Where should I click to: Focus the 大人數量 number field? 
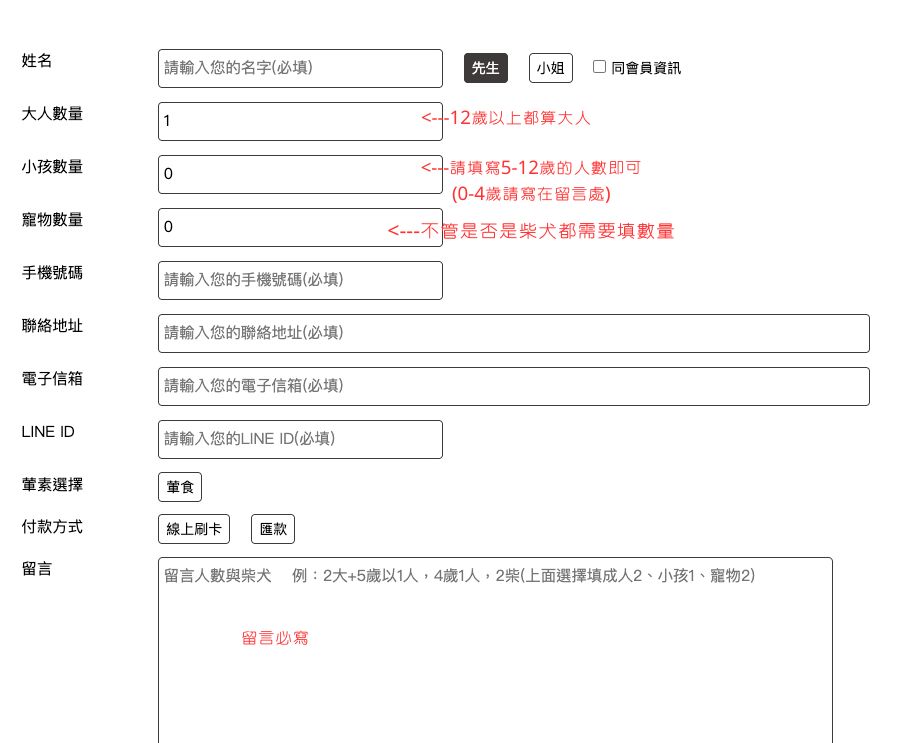300,121
